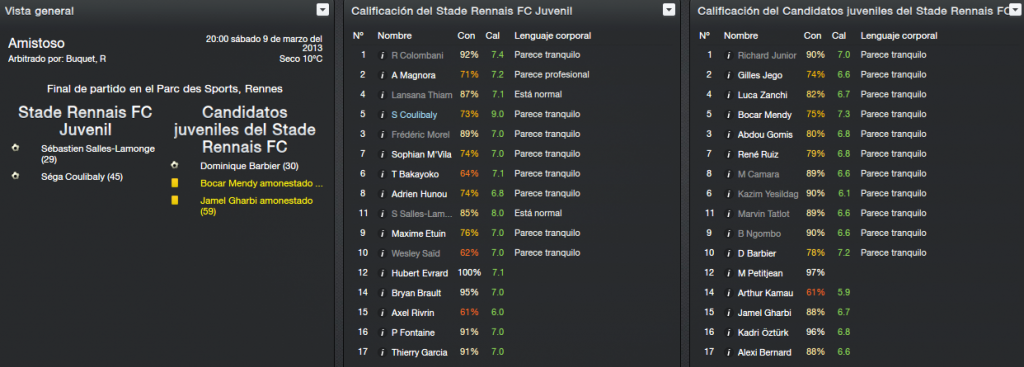Click Sébastien Salles-Lamonge goal entry
Screen dimensions: 1024x367
pyautogui.click(x=97, y=153)
